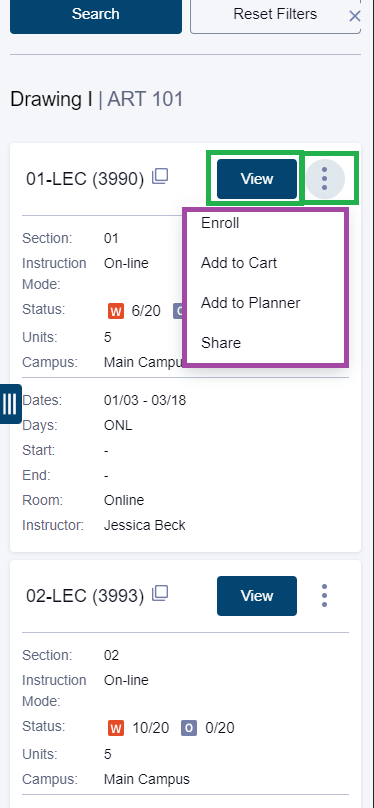Click instructor name Jessica Beck
374x808 pixels.
[145, 525]
